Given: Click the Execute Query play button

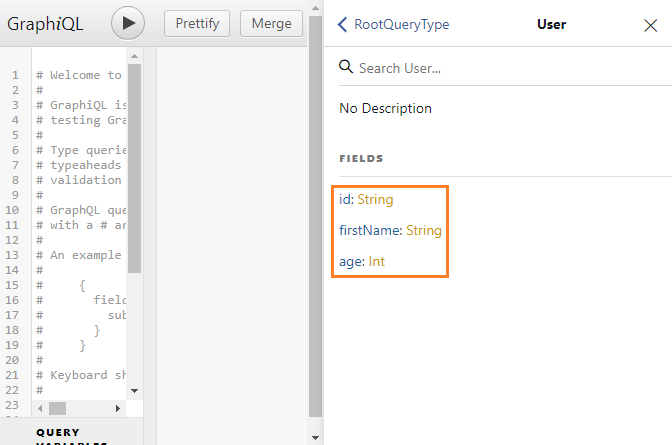Looking at the screenshot, I should click(x=127, y=23).
